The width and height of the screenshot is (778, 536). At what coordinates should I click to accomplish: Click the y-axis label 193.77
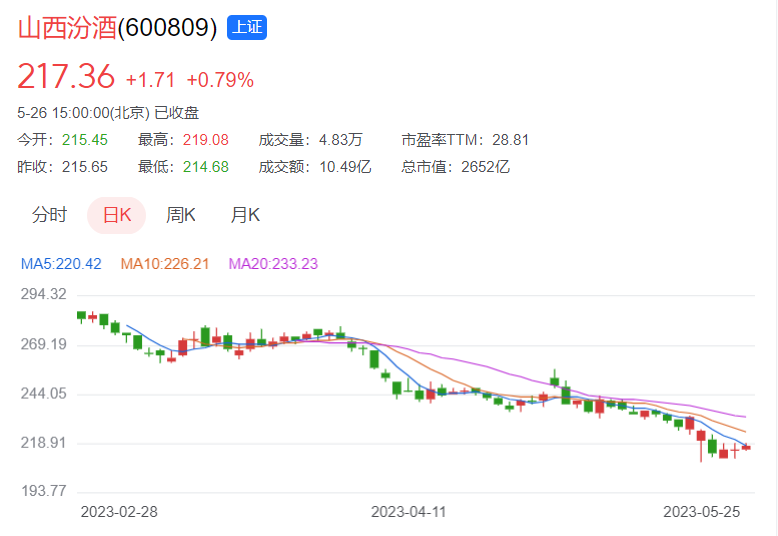click(x=44, y=491)
